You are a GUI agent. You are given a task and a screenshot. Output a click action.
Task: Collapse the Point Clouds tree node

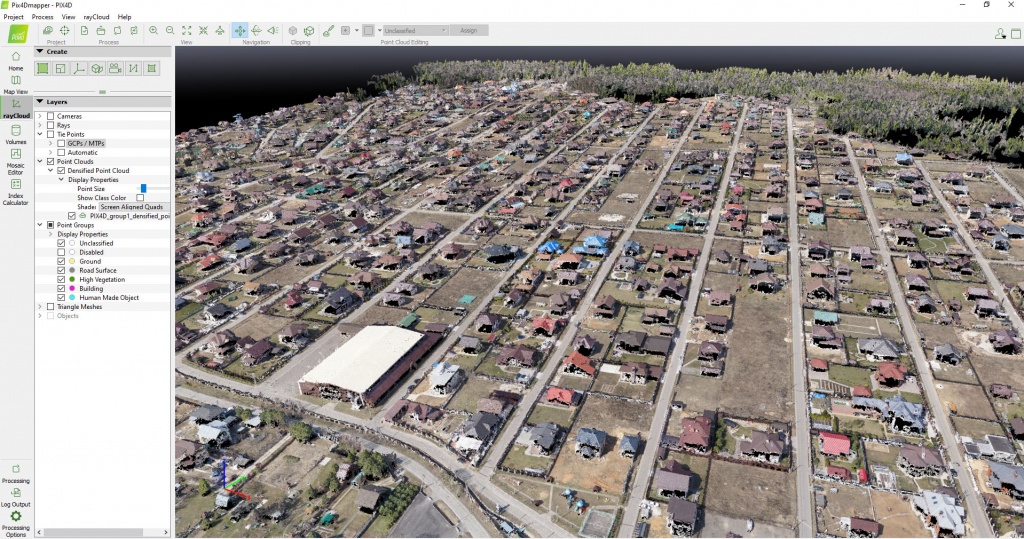coord(40,161)
